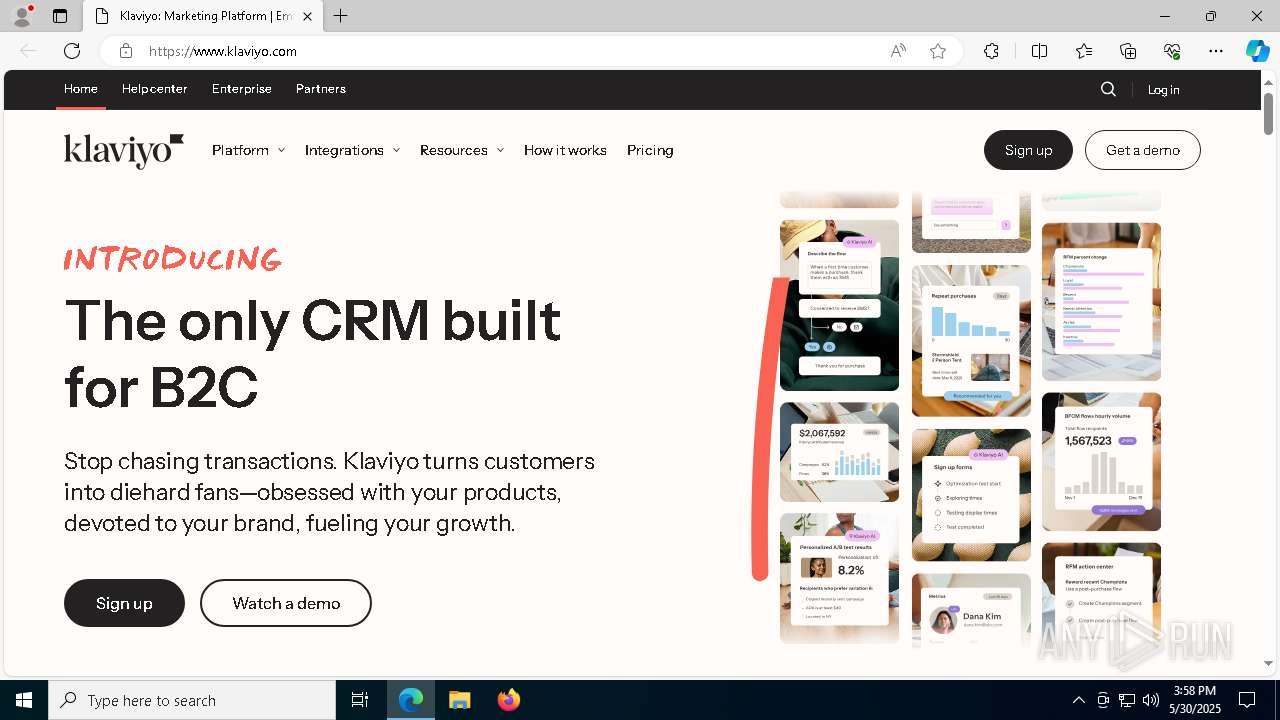Launch the Copilot sidebar icon
The width and height of the screenshot is (1280, 720).
(x=1257, y=51)
